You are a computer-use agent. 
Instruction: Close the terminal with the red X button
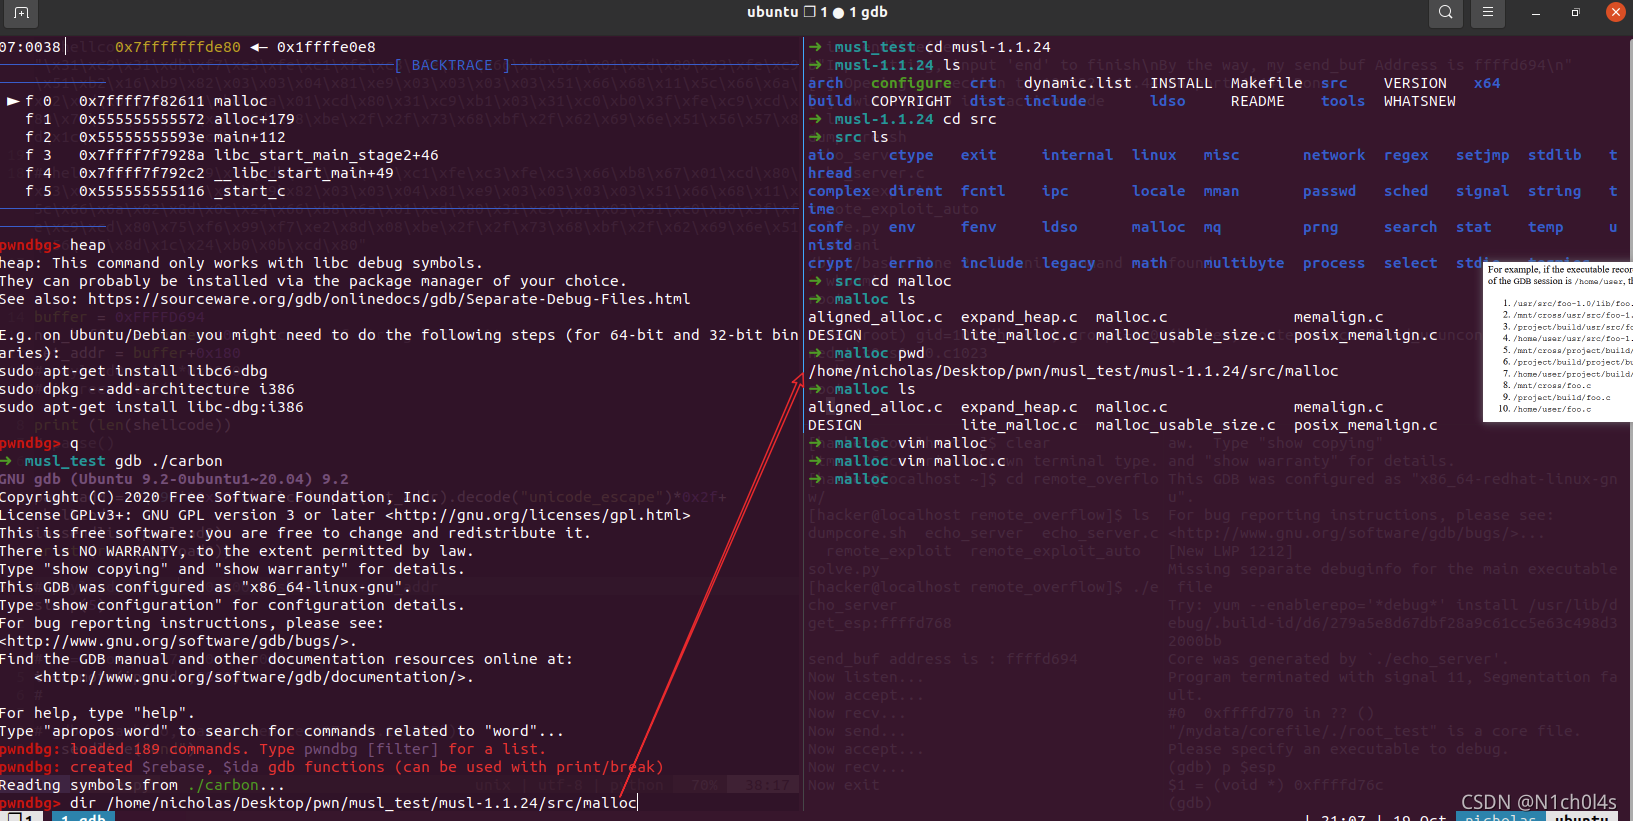[1615, 12]
